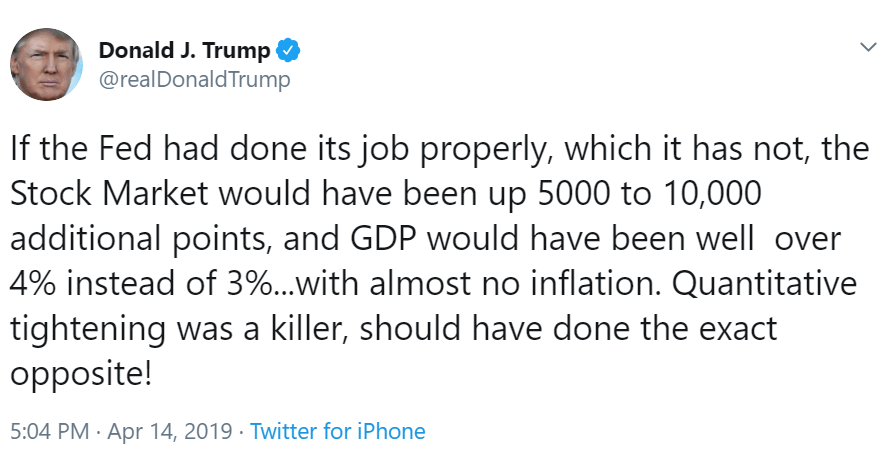Click the word "opposite!" ending the tweet
Viewport: 887px width, 453px height.
tap(82, 376)
